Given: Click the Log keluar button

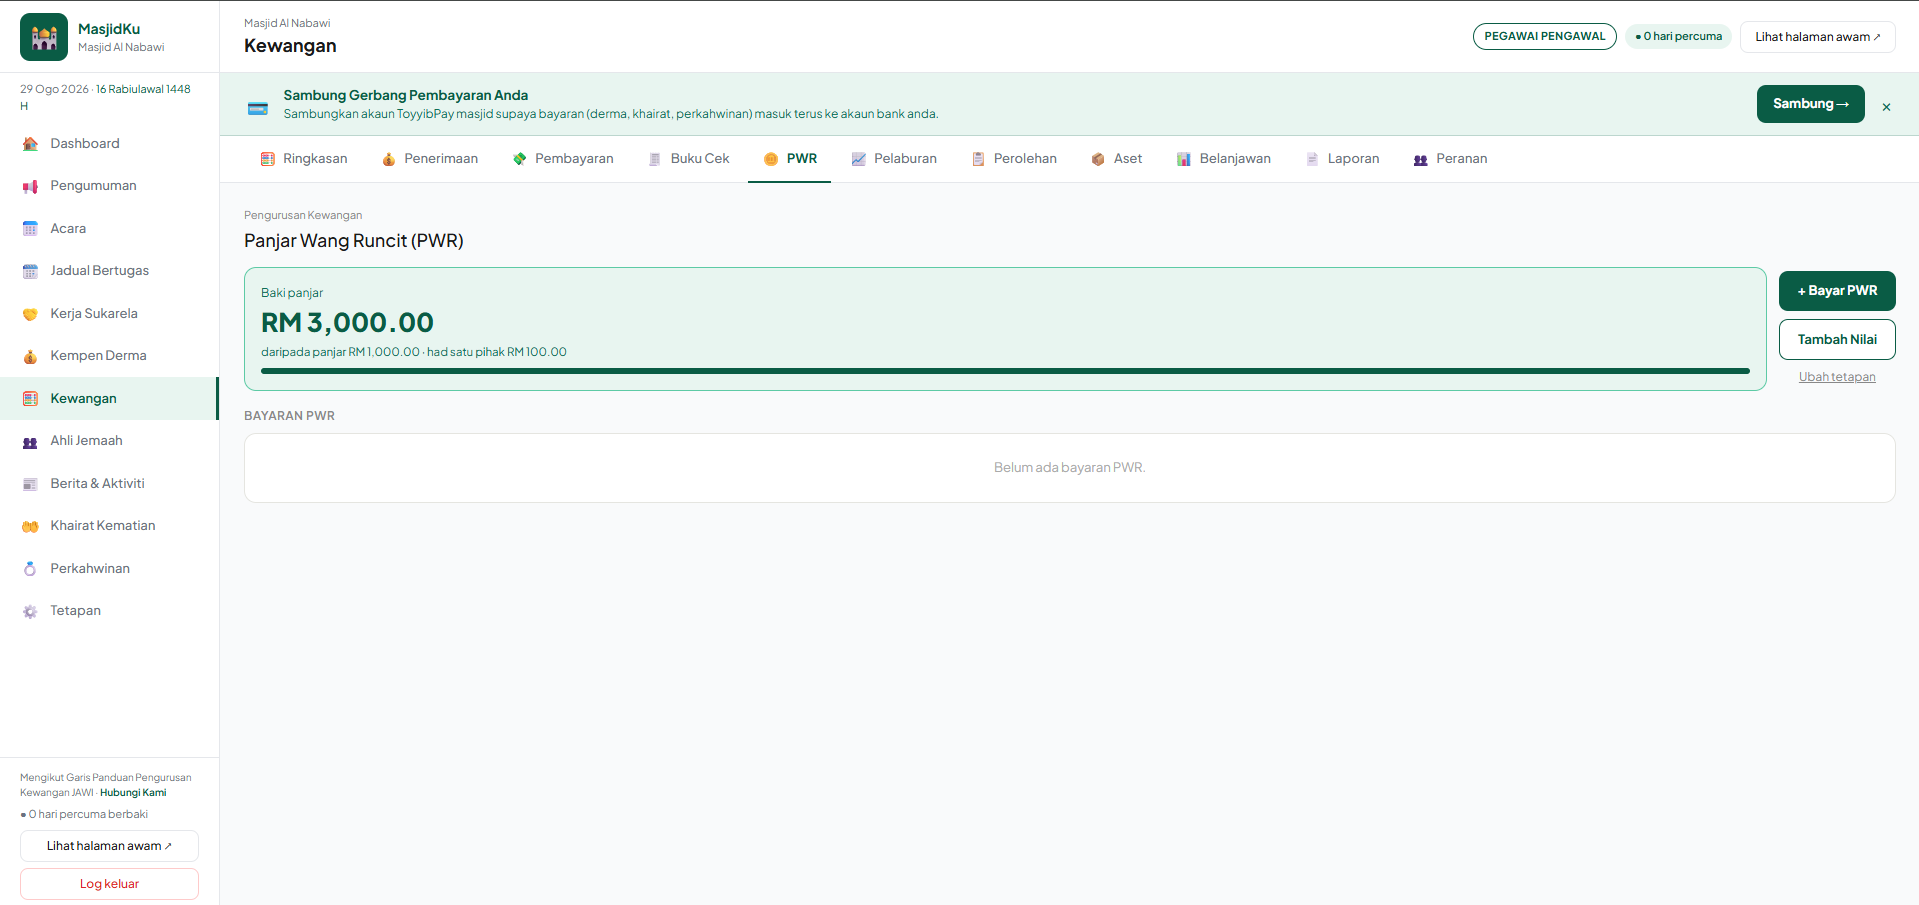Looking at the screenshot, I should pos(109,884).
